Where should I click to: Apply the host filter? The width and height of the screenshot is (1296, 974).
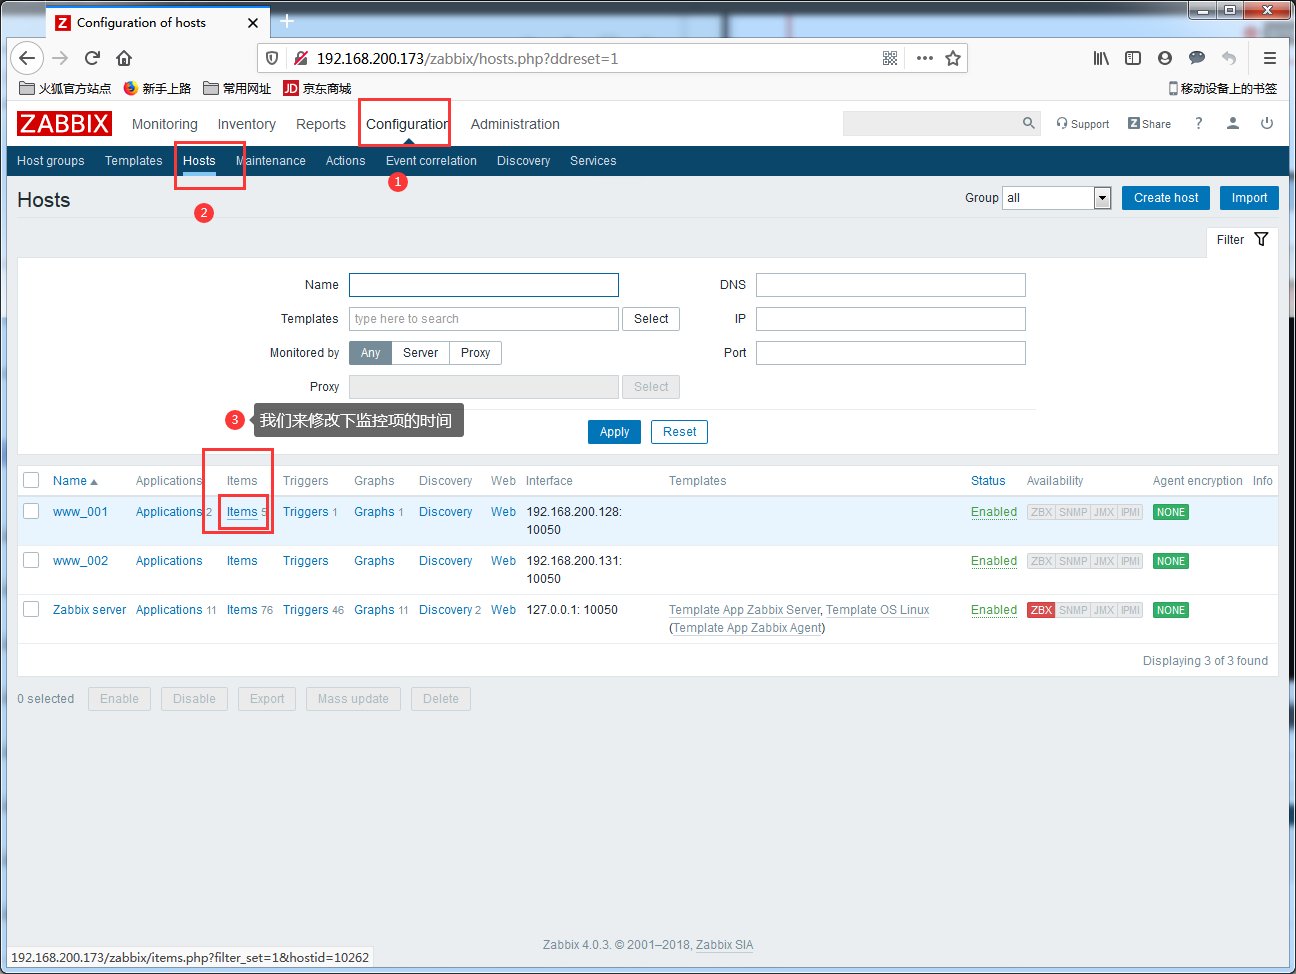point(614,432)
